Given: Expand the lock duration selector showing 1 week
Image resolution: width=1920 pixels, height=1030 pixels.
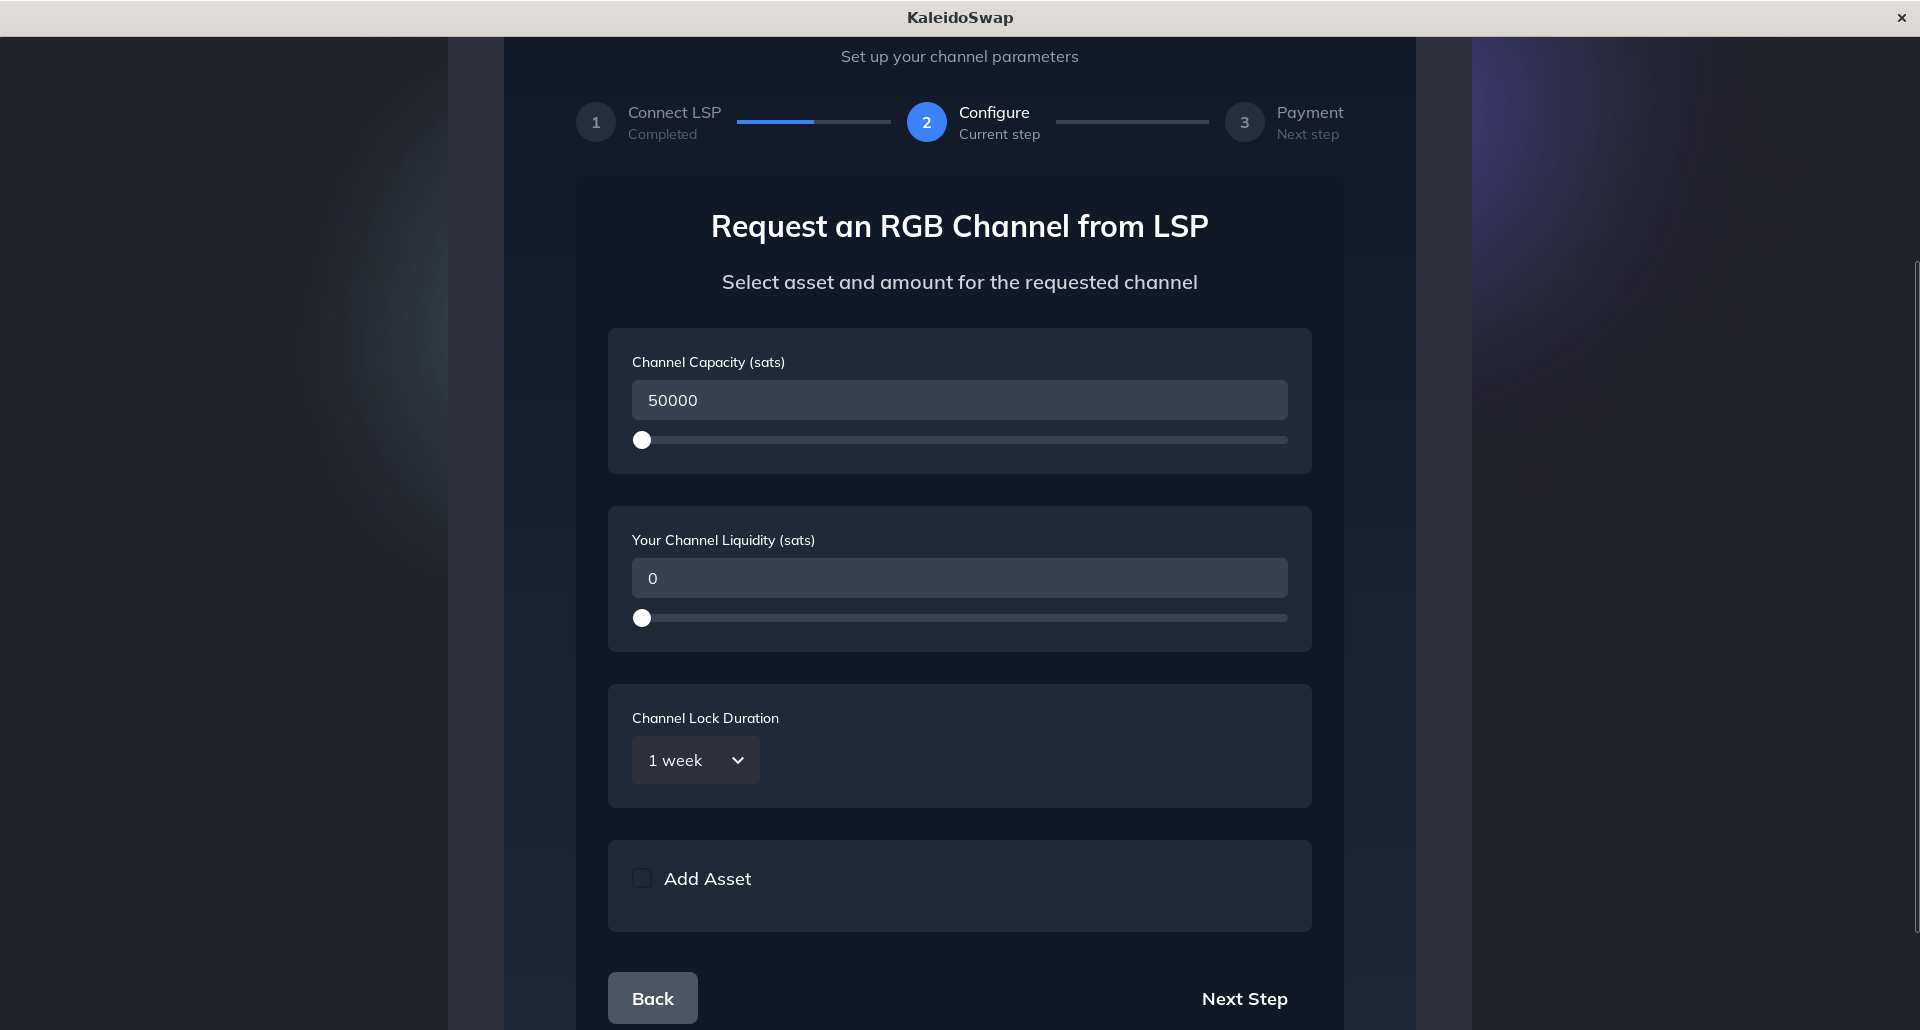Looking at the screenshot, I should click(x=695, y=760).
